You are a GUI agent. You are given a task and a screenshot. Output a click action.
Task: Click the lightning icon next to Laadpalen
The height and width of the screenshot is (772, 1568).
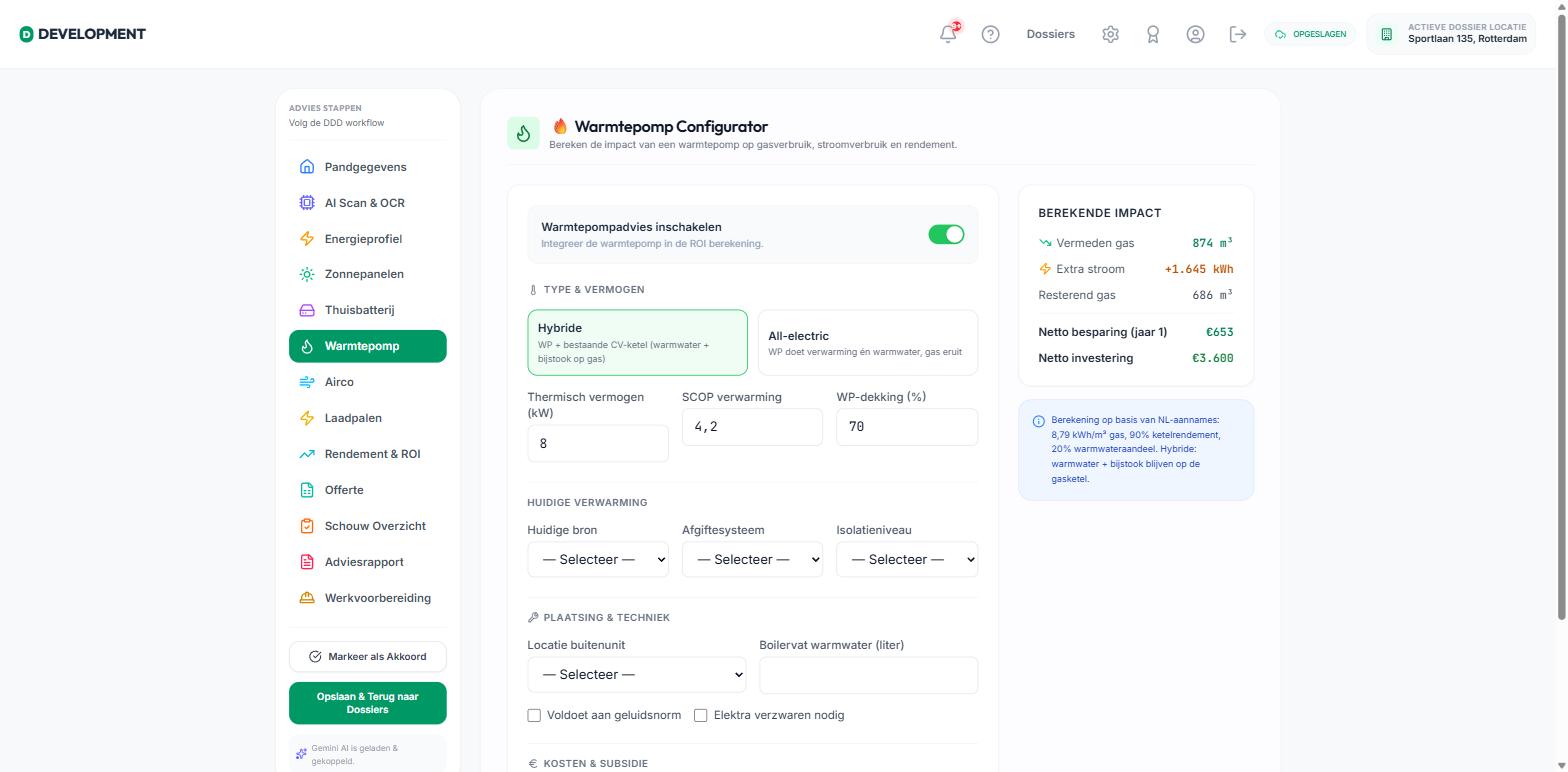(x=307, y=418)
